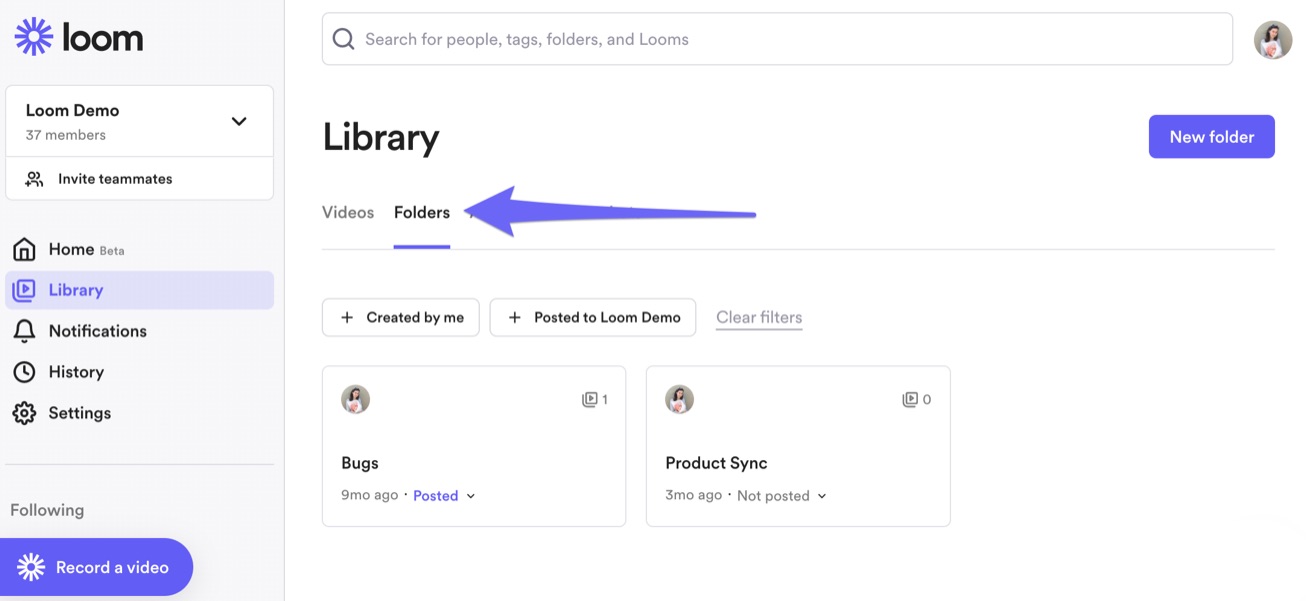1306x601 pixels.
Task: Select the Folders tab
Action: (x=422, y=212)
